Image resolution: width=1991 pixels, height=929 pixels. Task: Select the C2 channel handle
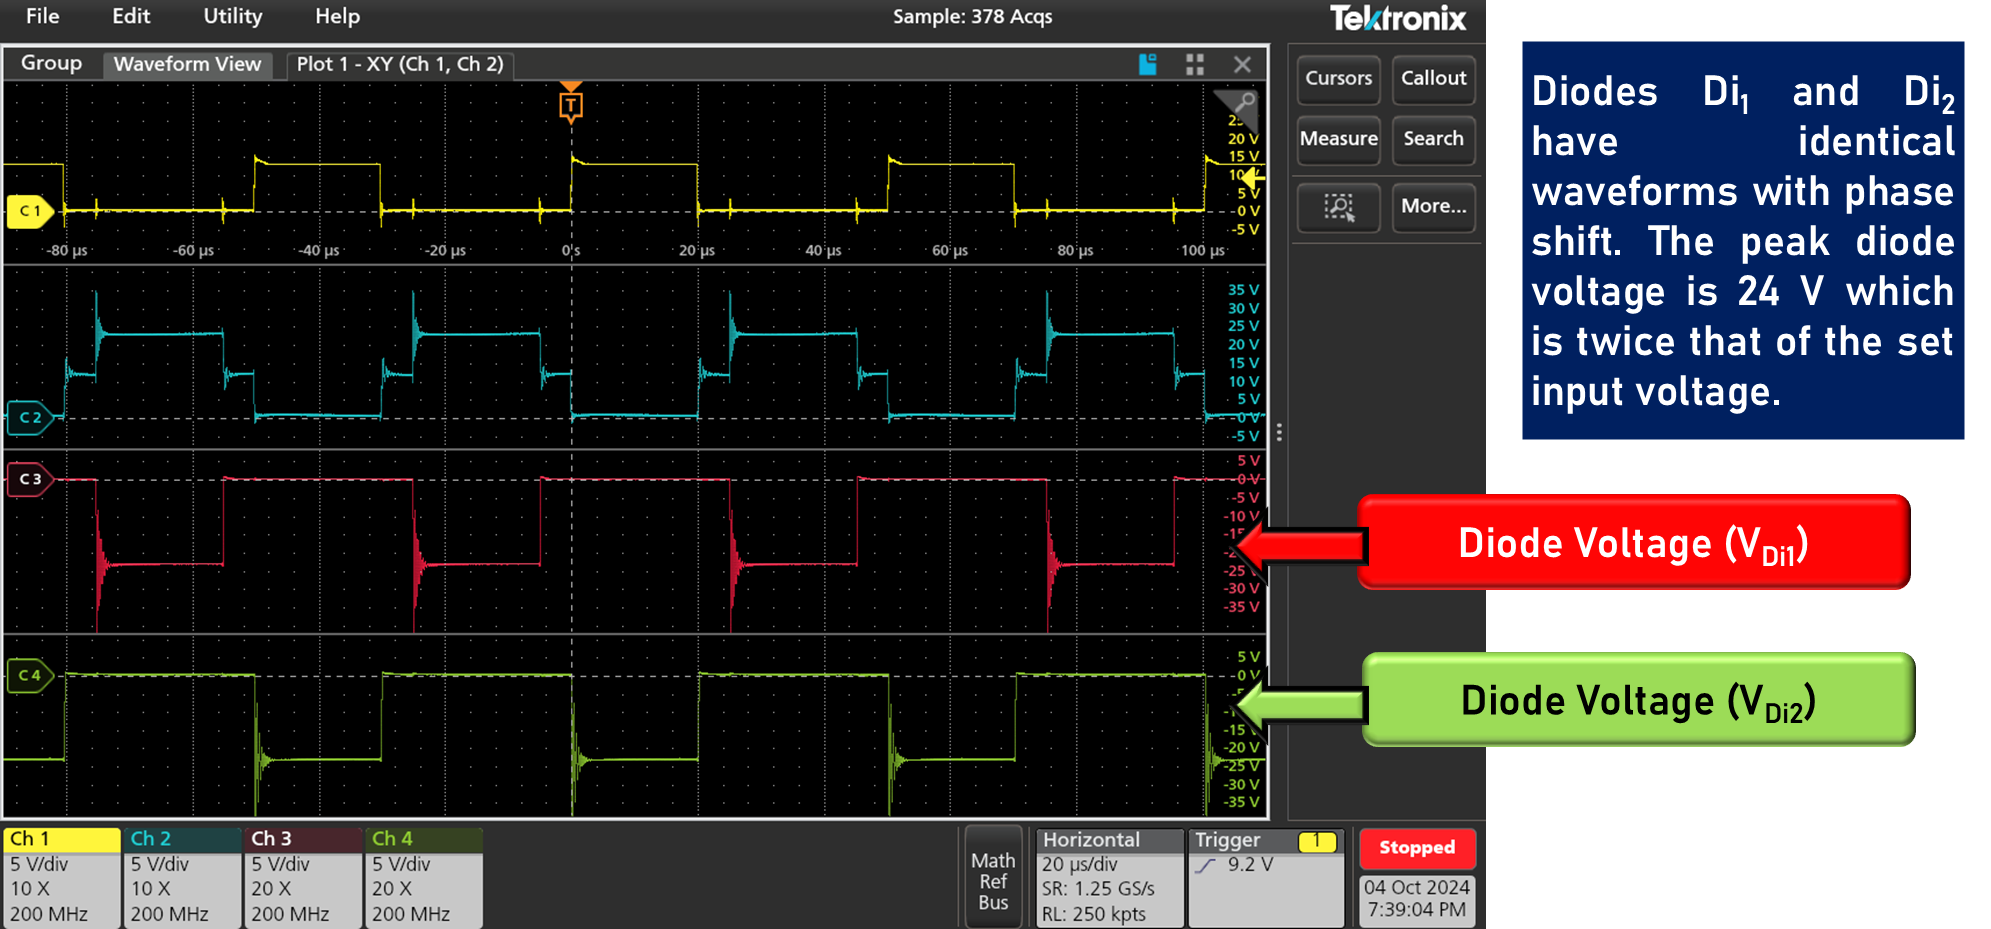pos(31,417)
